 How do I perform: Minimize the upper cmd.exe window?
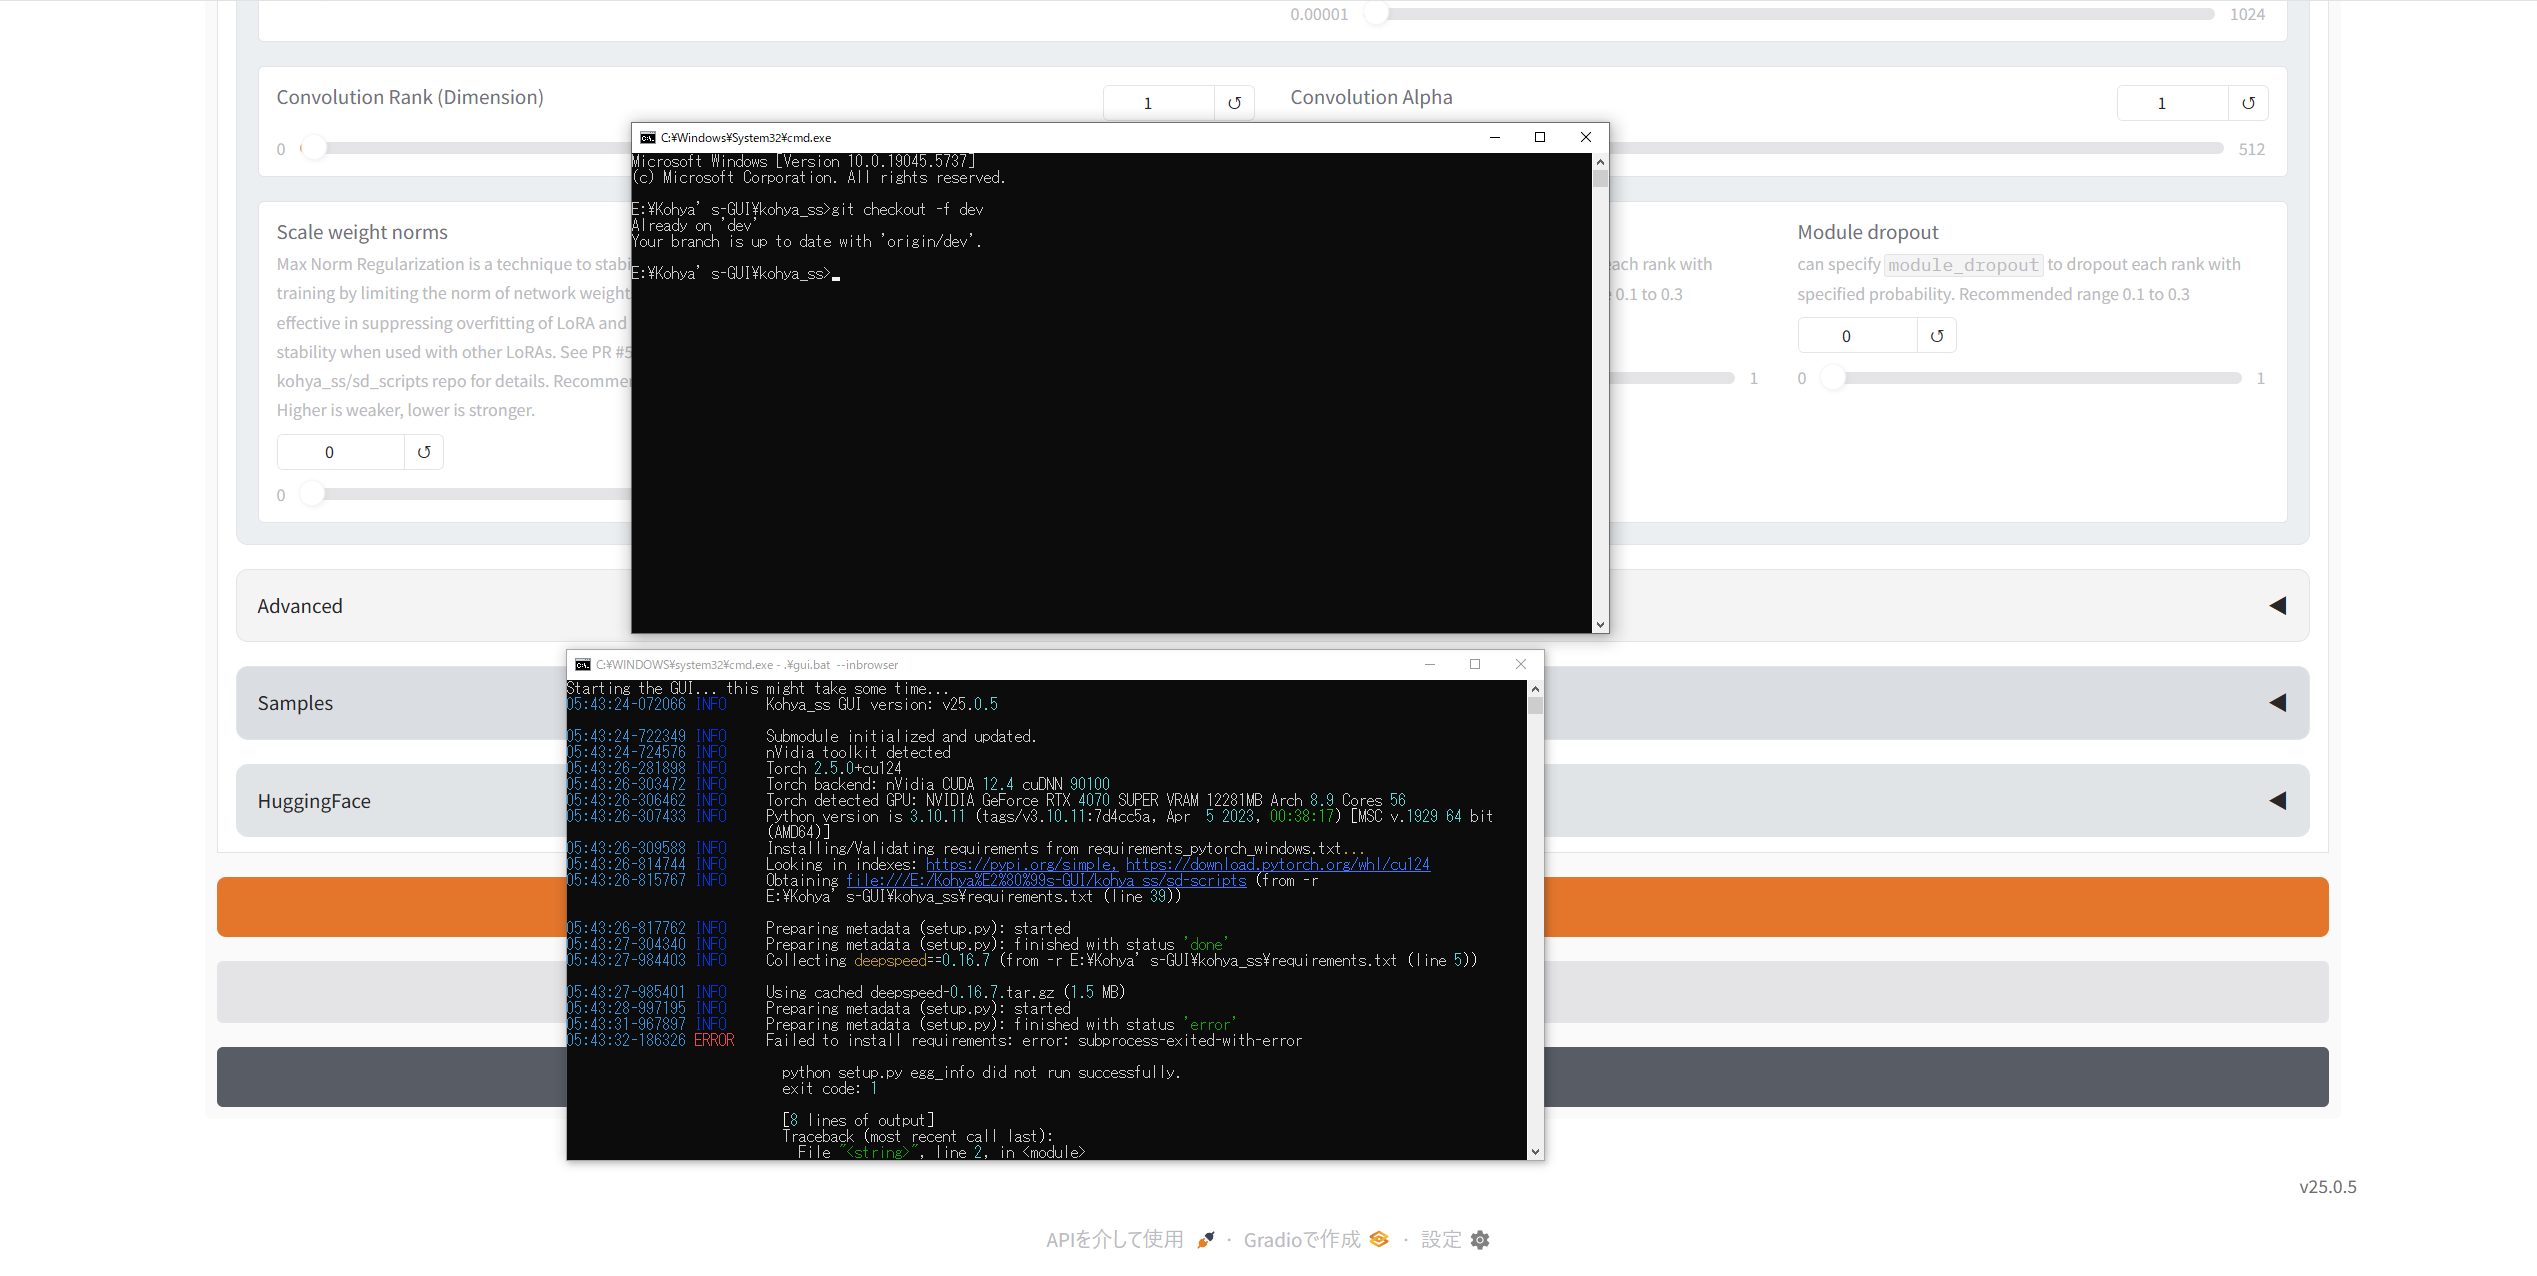[1495, 138]
